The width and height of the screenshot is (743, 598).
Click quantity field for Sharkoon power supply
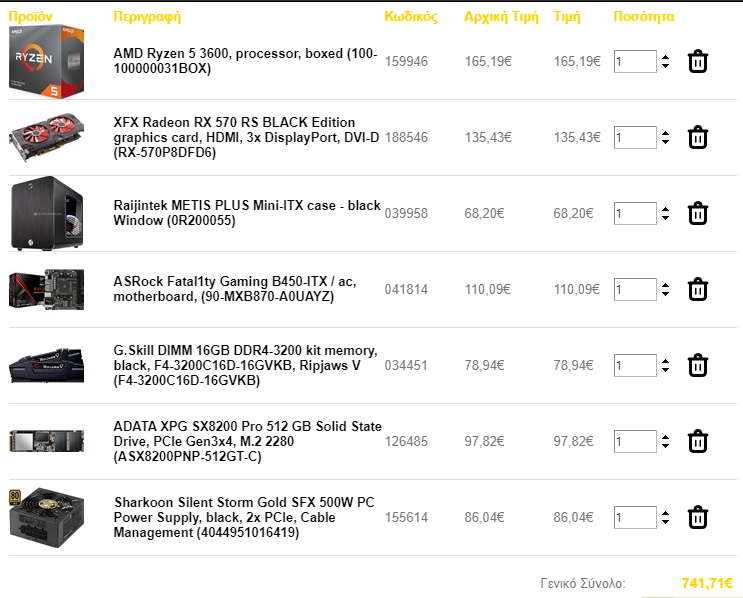pos(635,517)
